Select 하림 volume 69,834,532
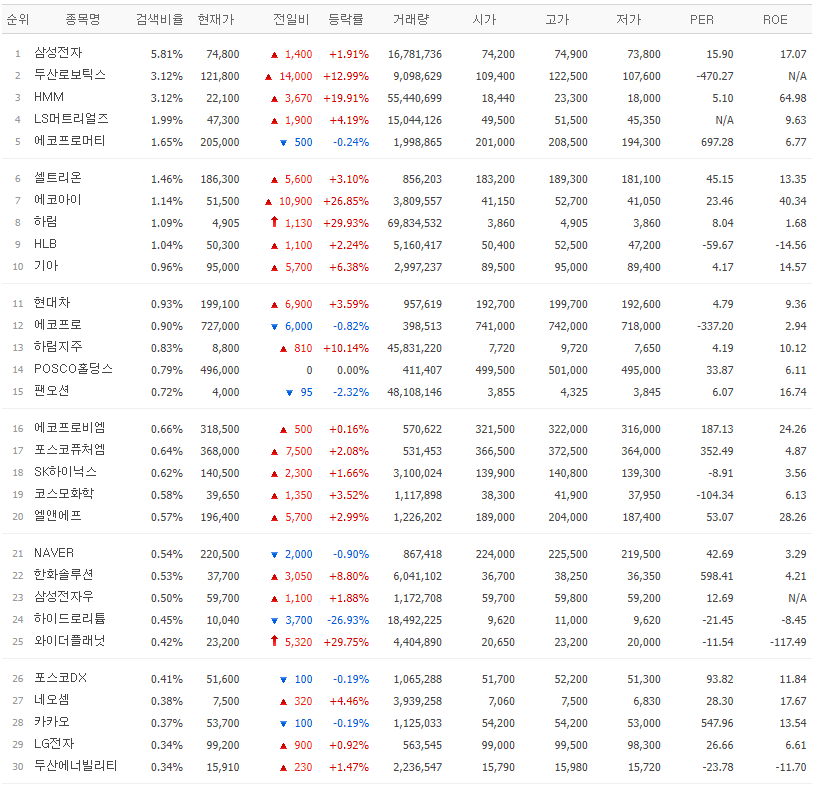The image size is (815, 785). click(x=415, y=223)
